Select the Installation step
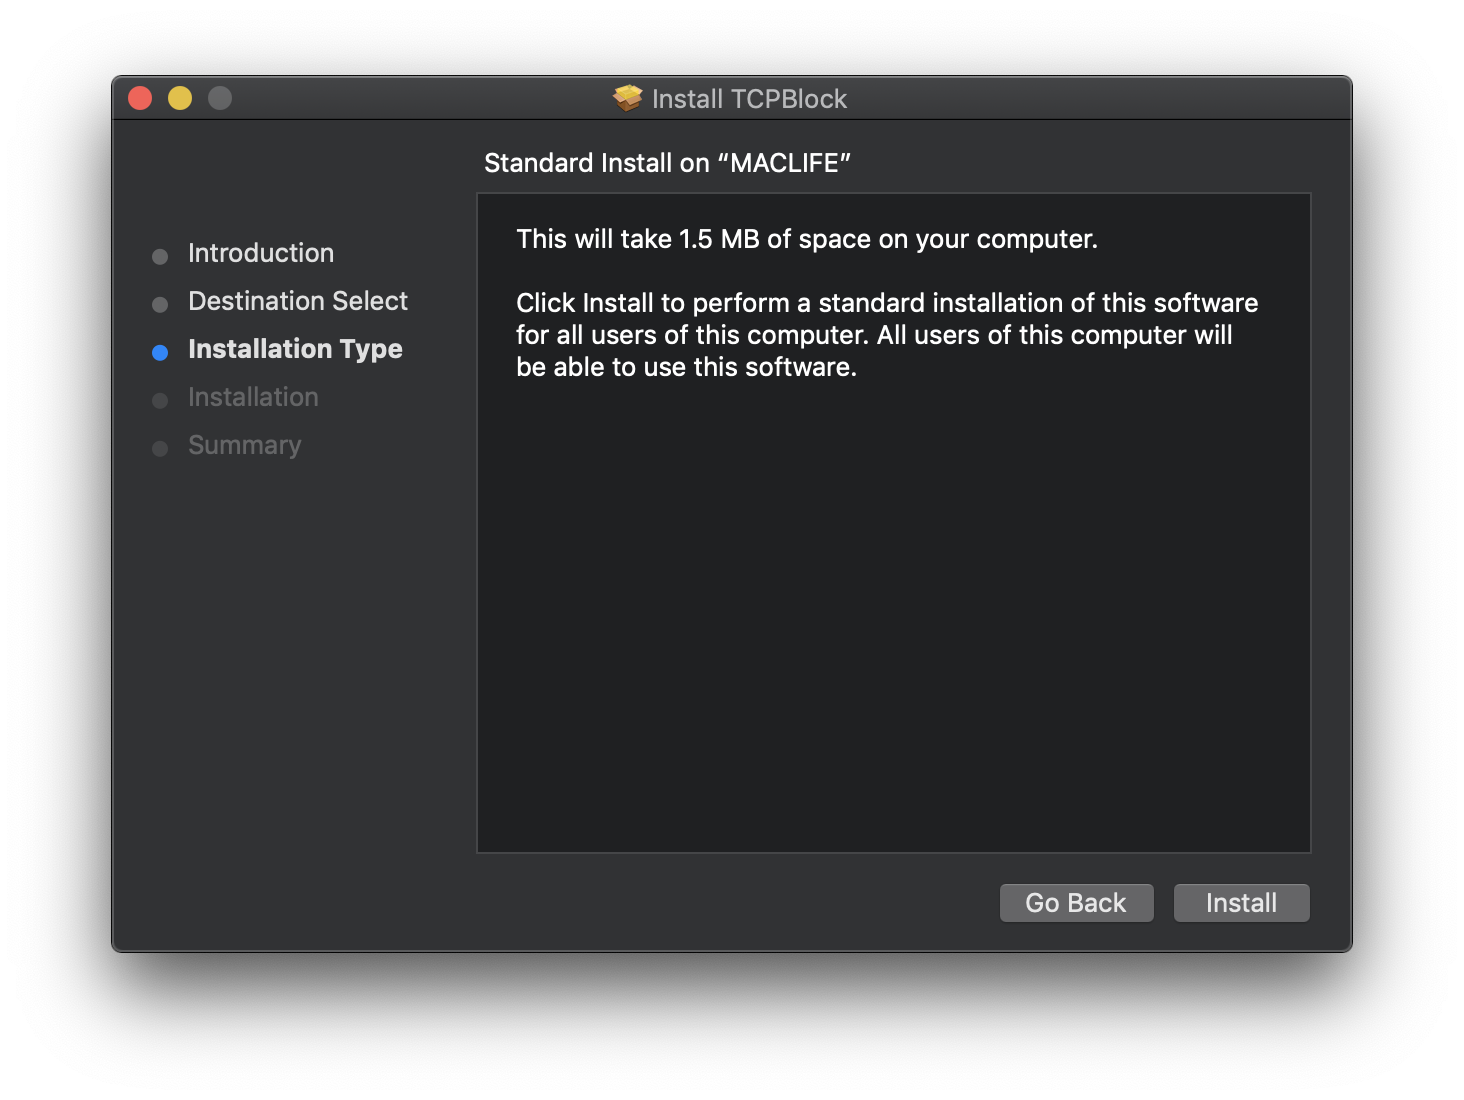 252,397
